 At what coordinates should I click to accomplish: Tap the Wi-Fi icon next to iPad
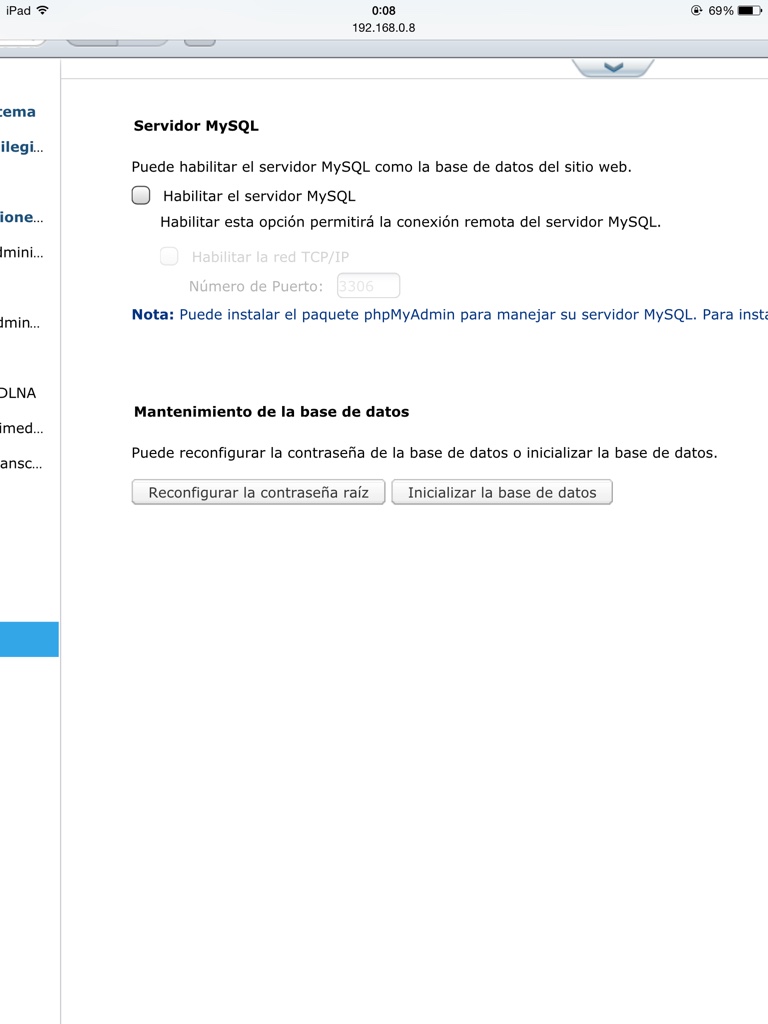43,11
